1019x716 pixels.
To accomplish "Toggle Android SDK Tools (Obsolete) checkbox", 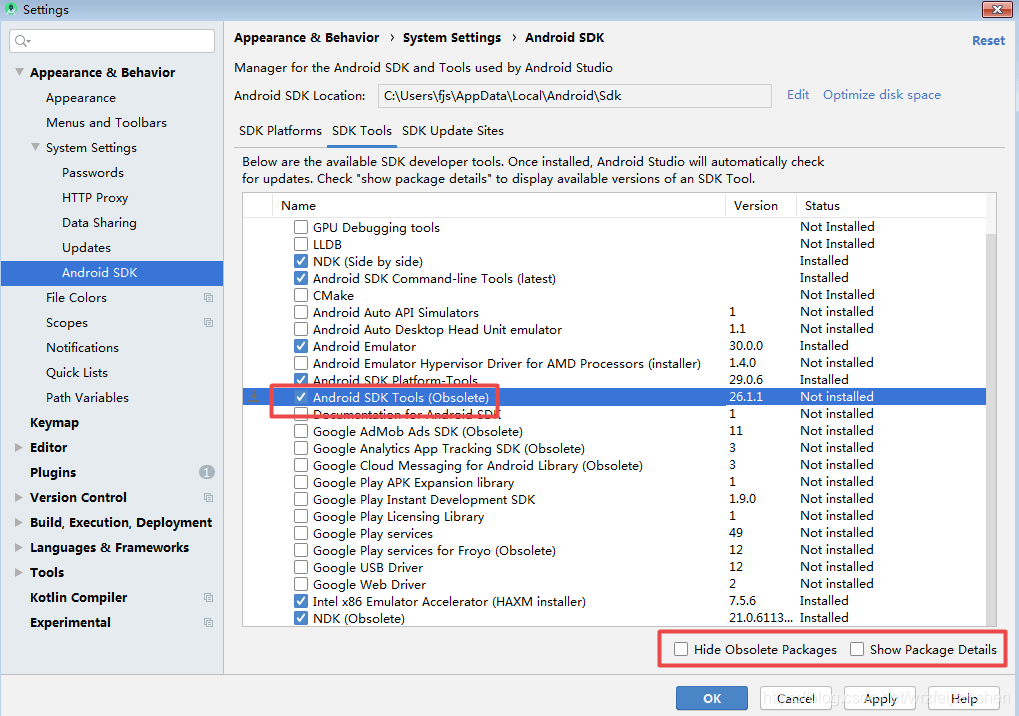I will coord(301,397).
